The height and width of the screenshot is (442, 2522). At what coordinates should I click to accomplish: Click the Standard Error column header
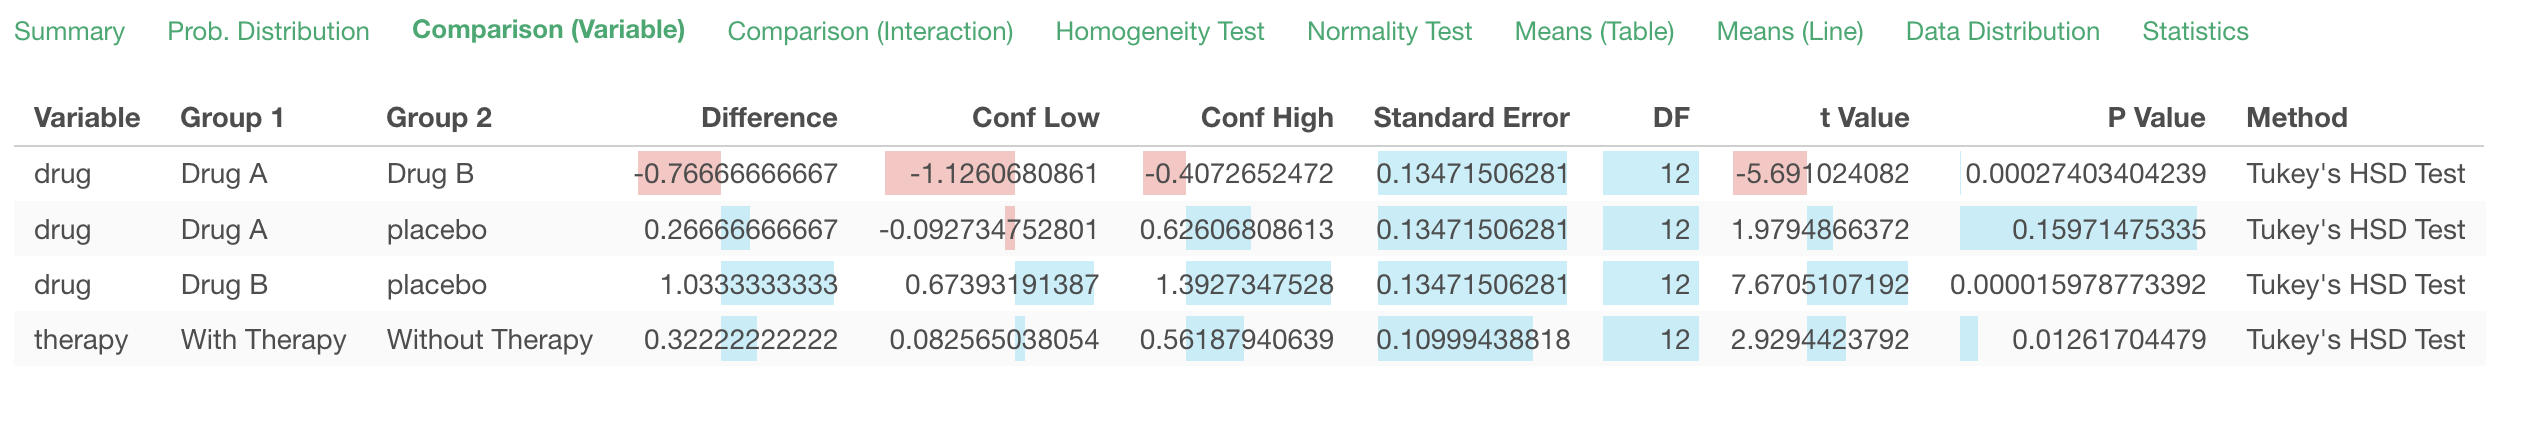coord(1471,118)
